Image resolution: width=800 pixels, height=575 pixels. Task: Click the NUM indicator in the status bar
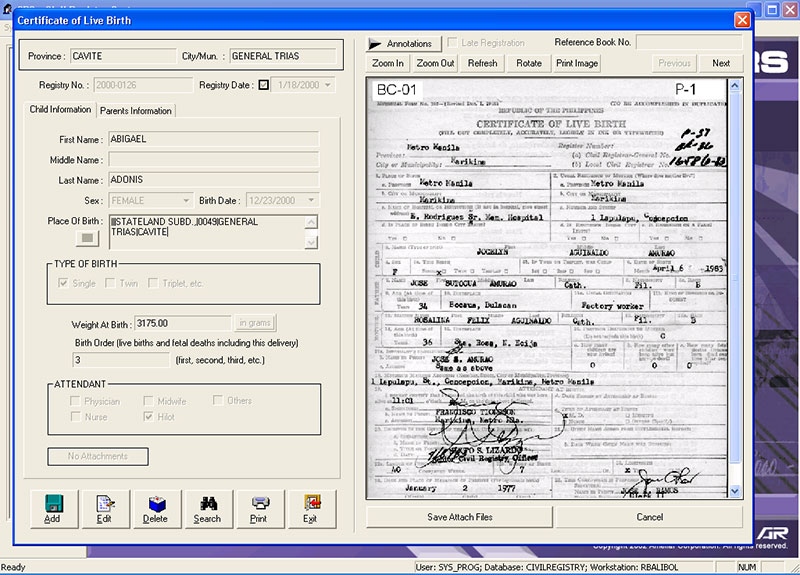[747, 567]
